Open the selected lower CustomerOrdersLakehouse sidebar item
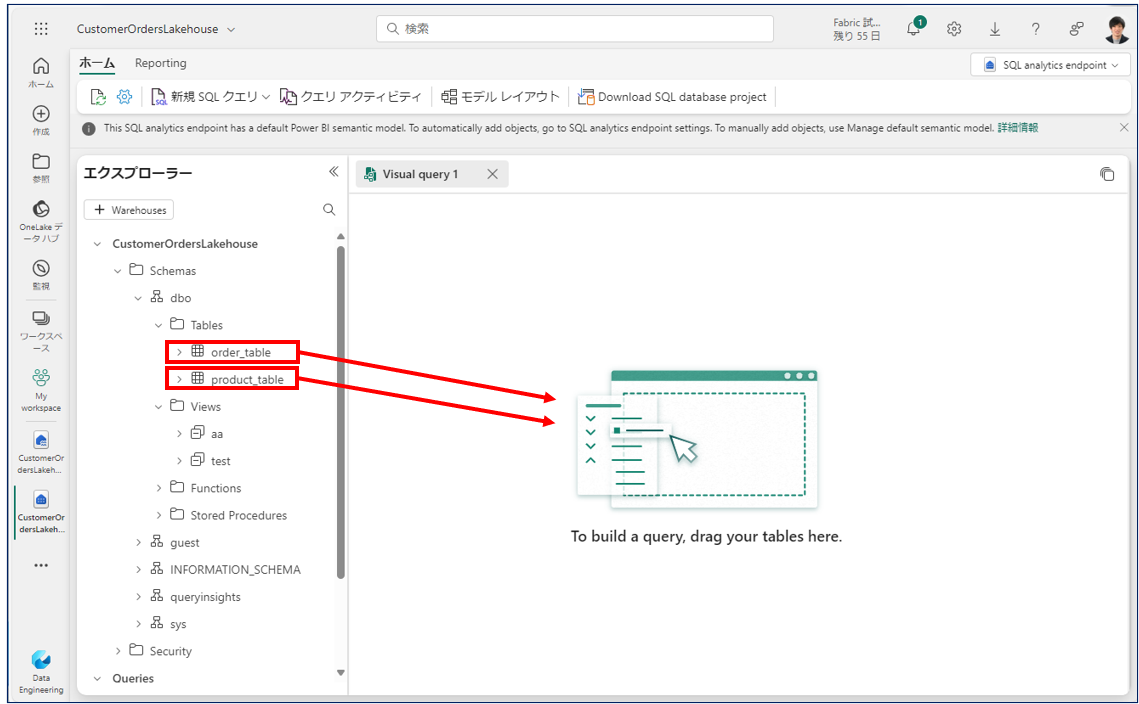Image resolution: width=1139 pixels, height=704 pixels. [x=41, y=512]
